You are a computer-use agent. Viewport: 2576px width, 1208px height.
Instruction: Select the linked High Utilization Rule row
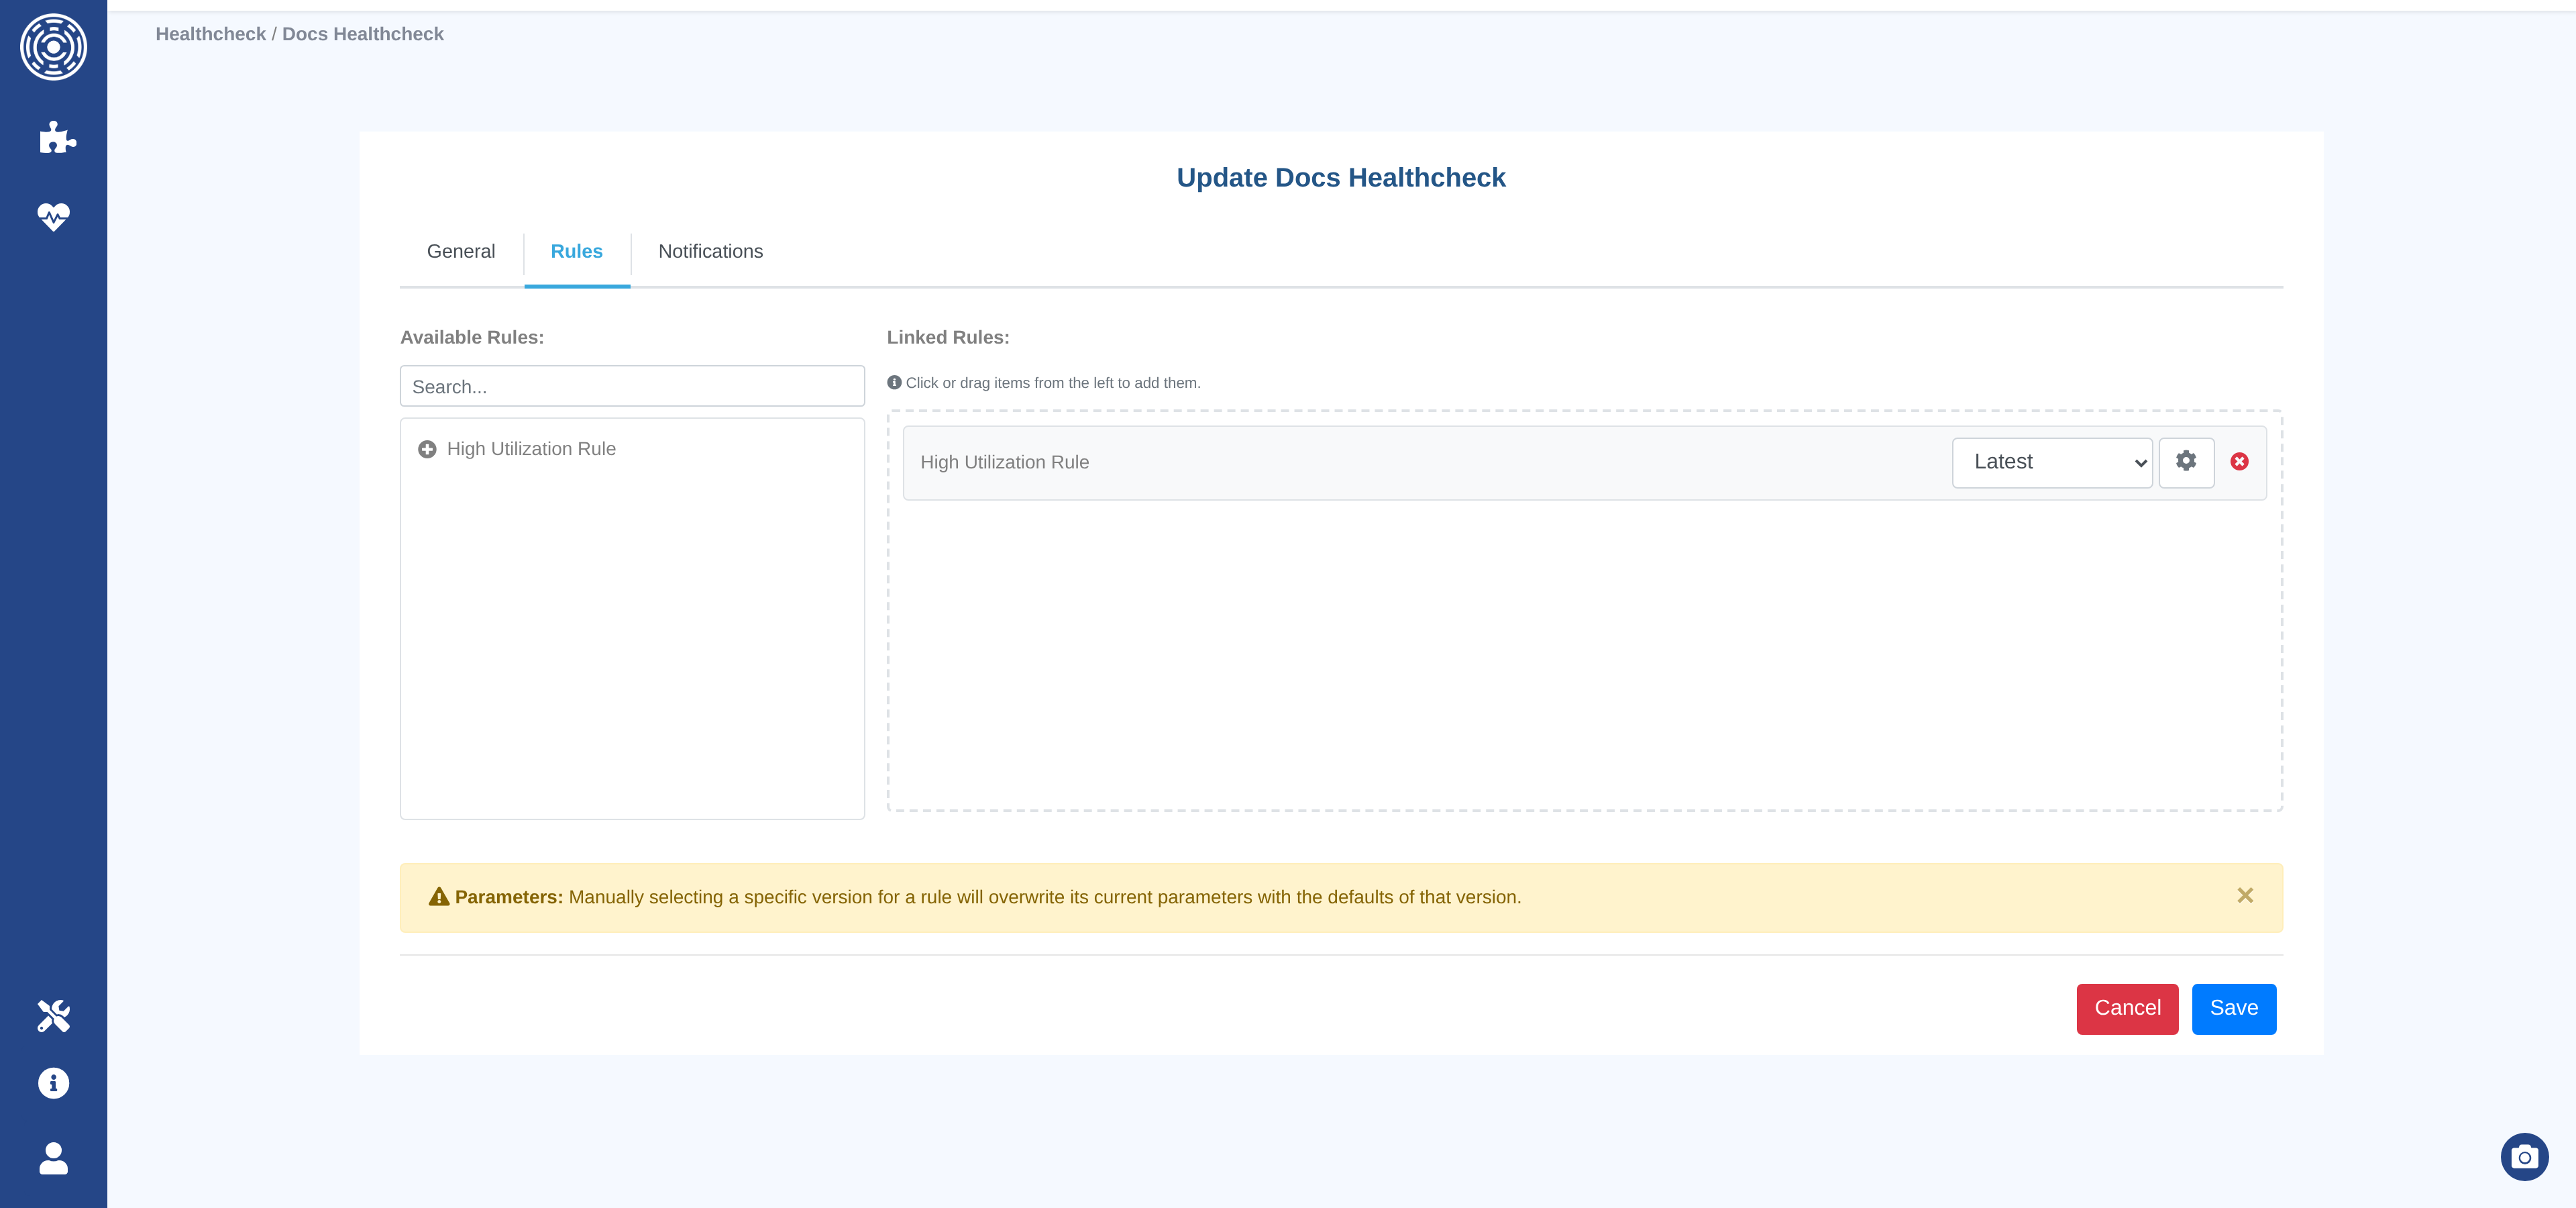click(x=1400, y=463)
